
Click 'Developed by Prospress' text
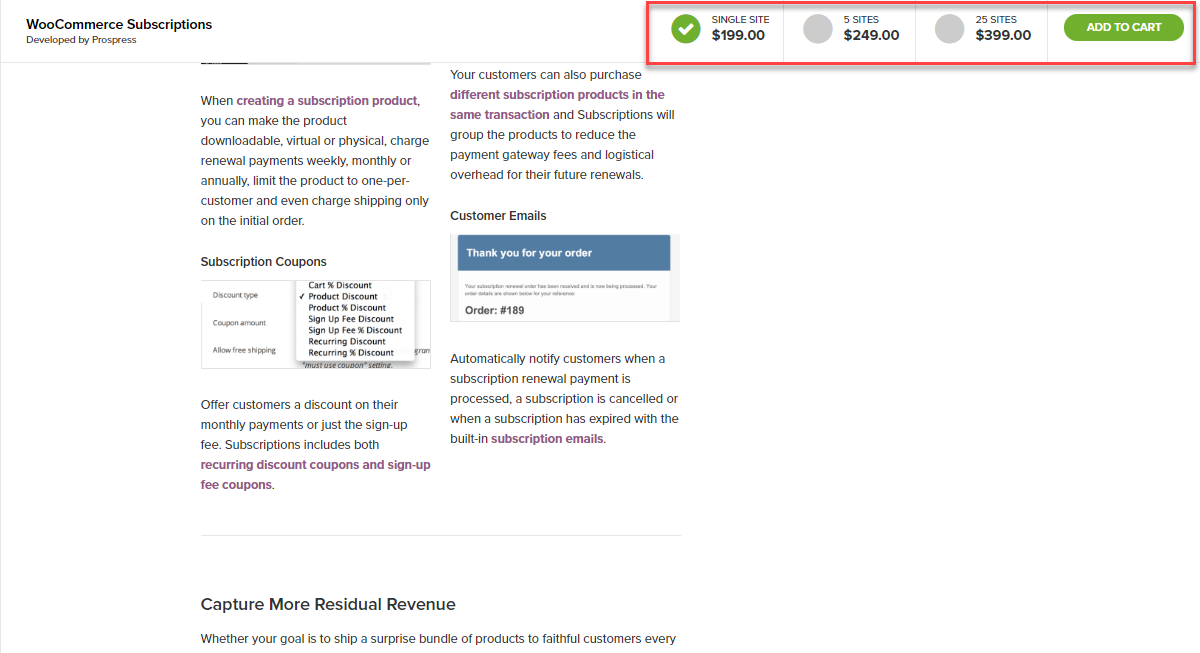[x=81, y=40]
